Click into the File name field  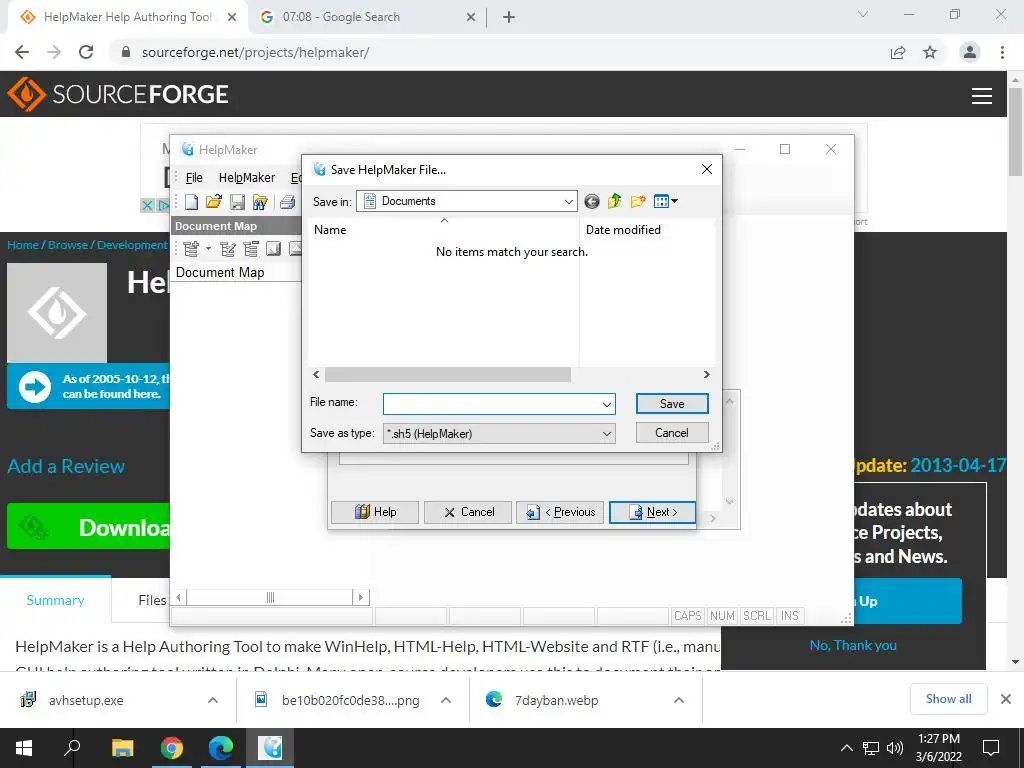(491, 404)
